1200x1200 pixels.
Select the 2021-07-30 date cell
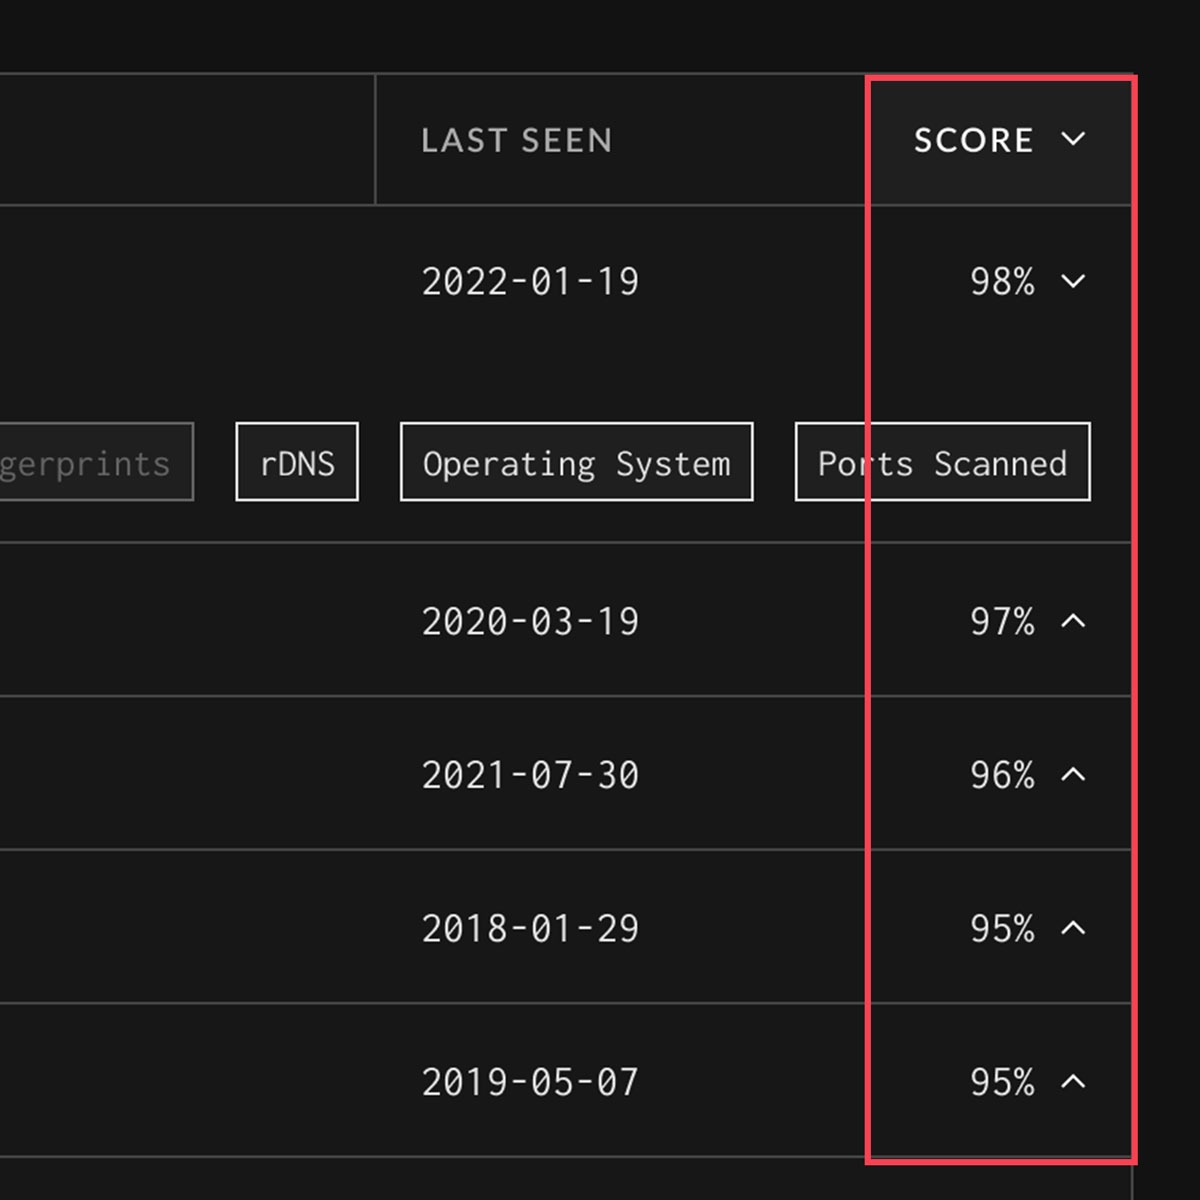tap(530, 775)
